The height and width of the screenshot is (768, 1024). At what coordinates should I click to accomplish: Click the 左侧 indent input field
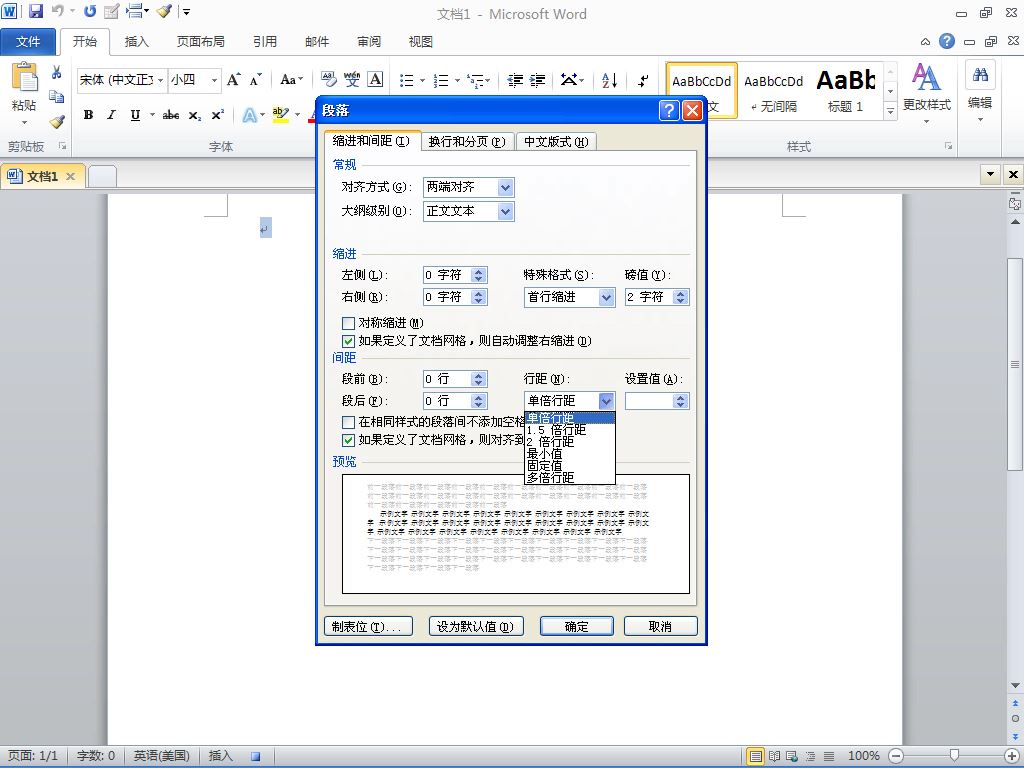[x=447, y=276]
